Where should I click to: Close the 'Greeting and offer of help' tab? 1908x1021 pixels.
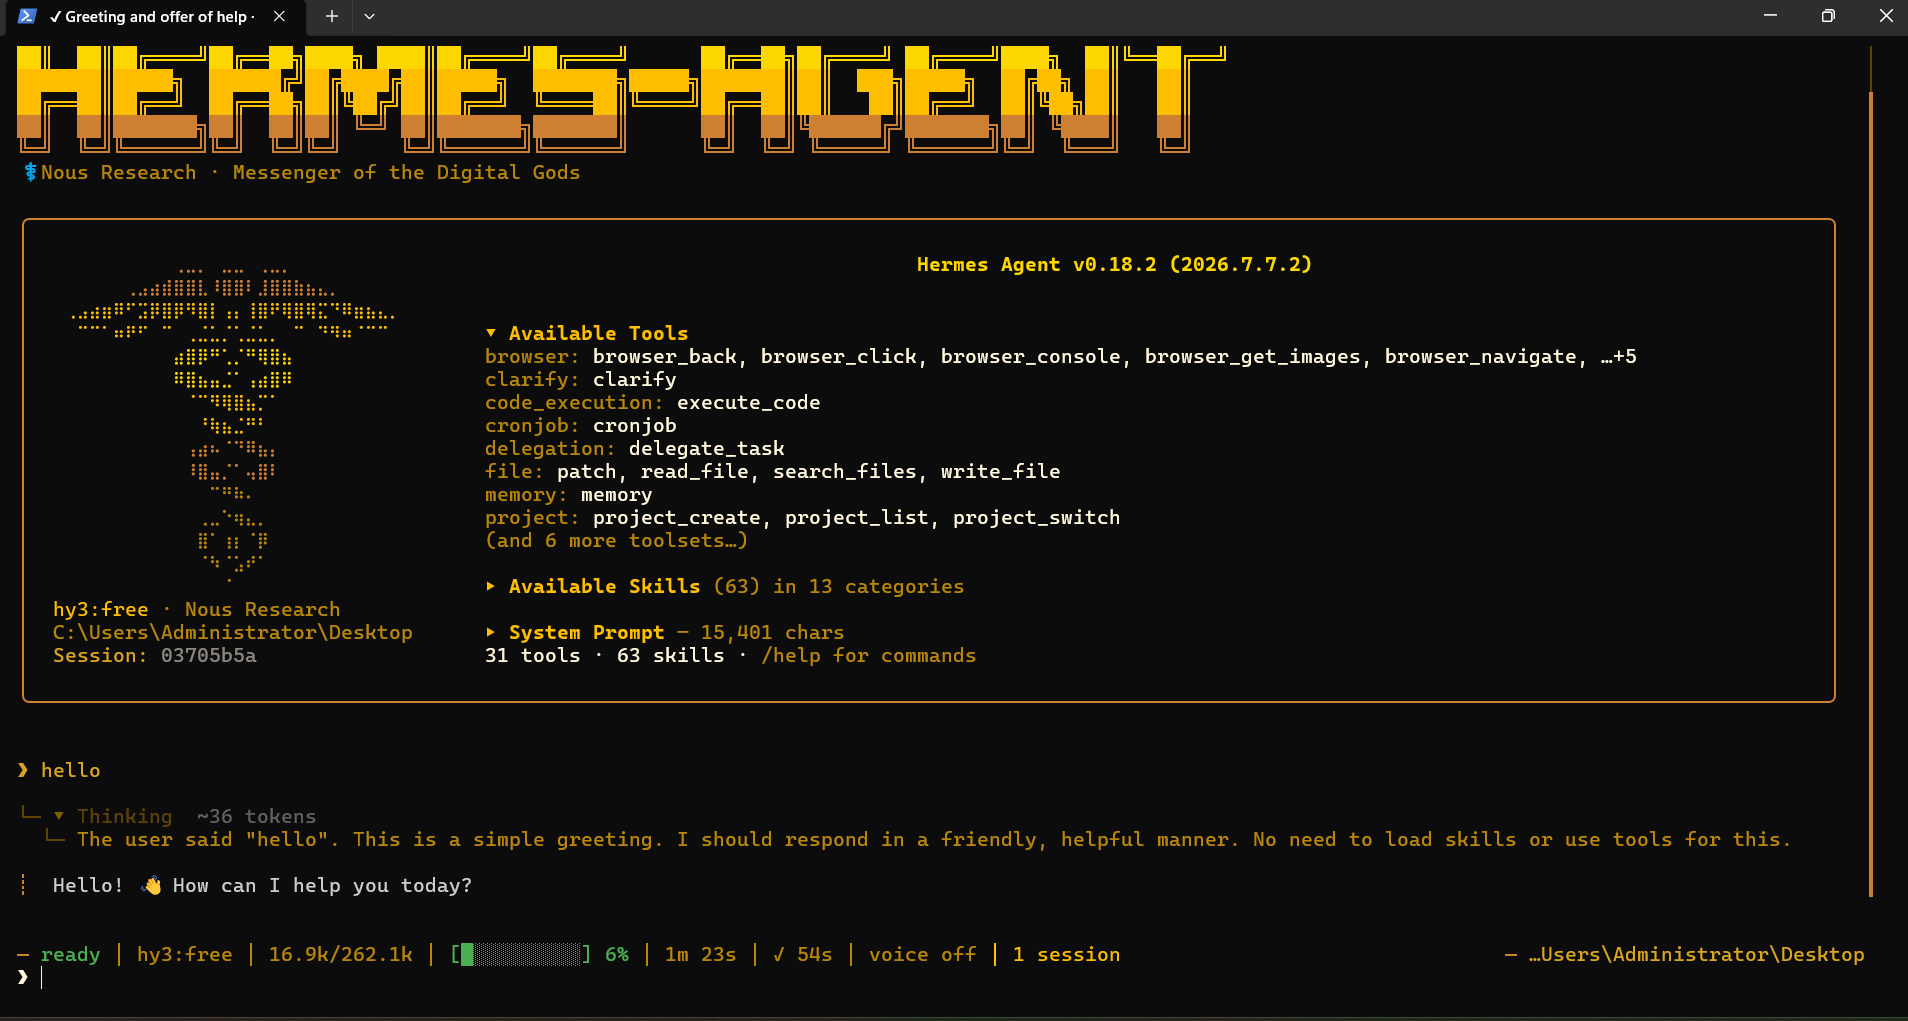pos(279,16)
